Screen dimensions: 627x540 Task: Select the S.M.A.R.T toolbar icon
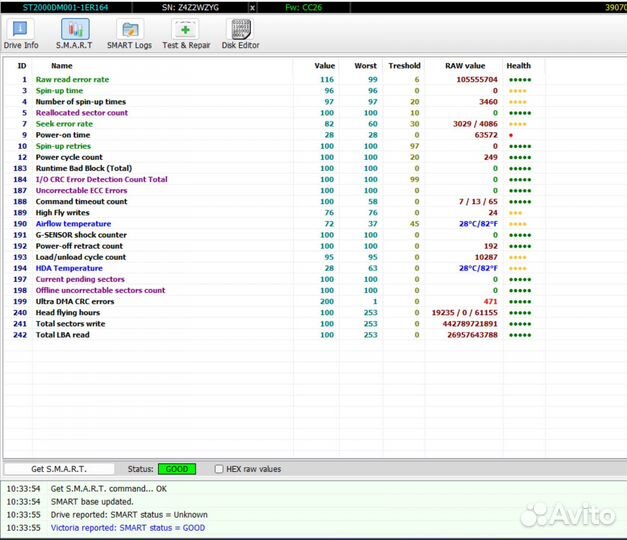tap(75, 34)
